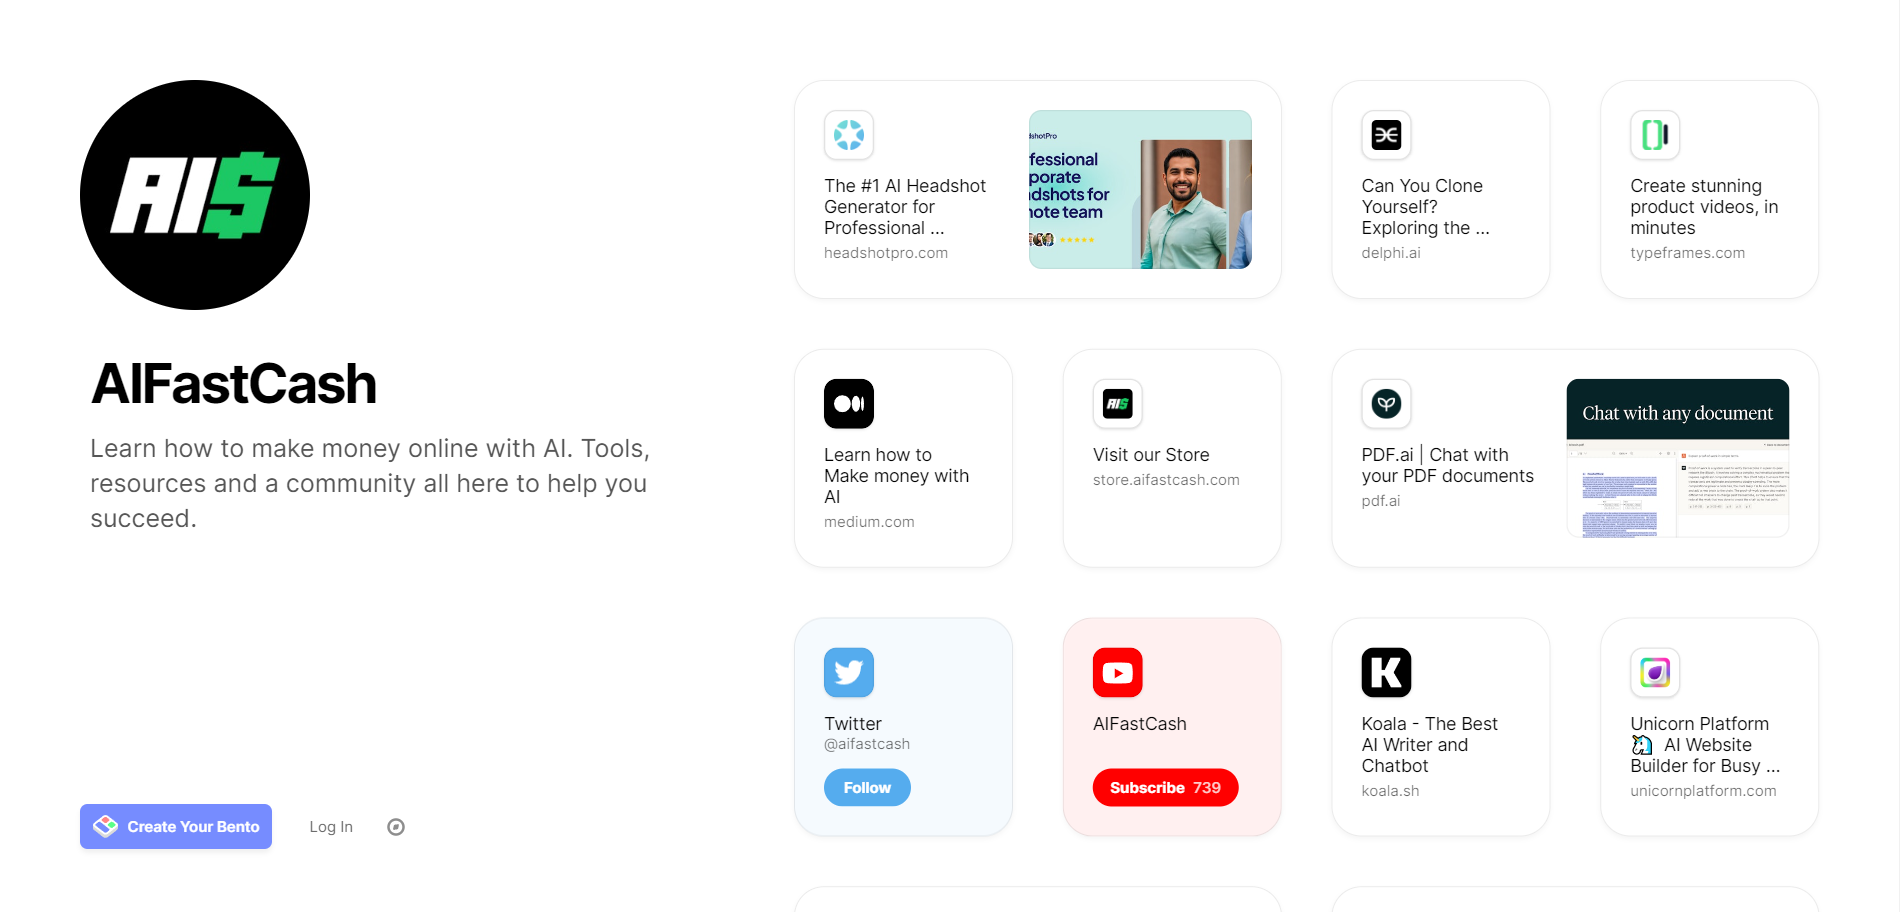The height and width of the screenshot is (912, 1900).
Task: Click the AIFastCash profile heading
Action: 234,384
